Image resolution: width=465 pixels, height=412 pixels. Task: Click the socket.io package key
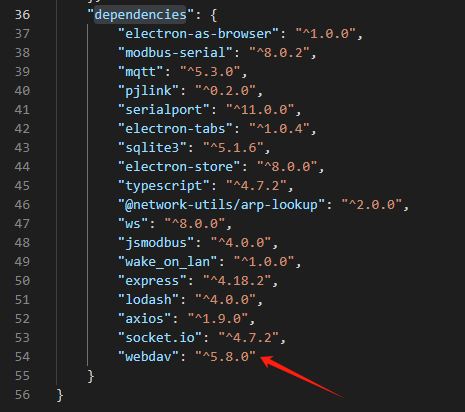click(160, 338)
